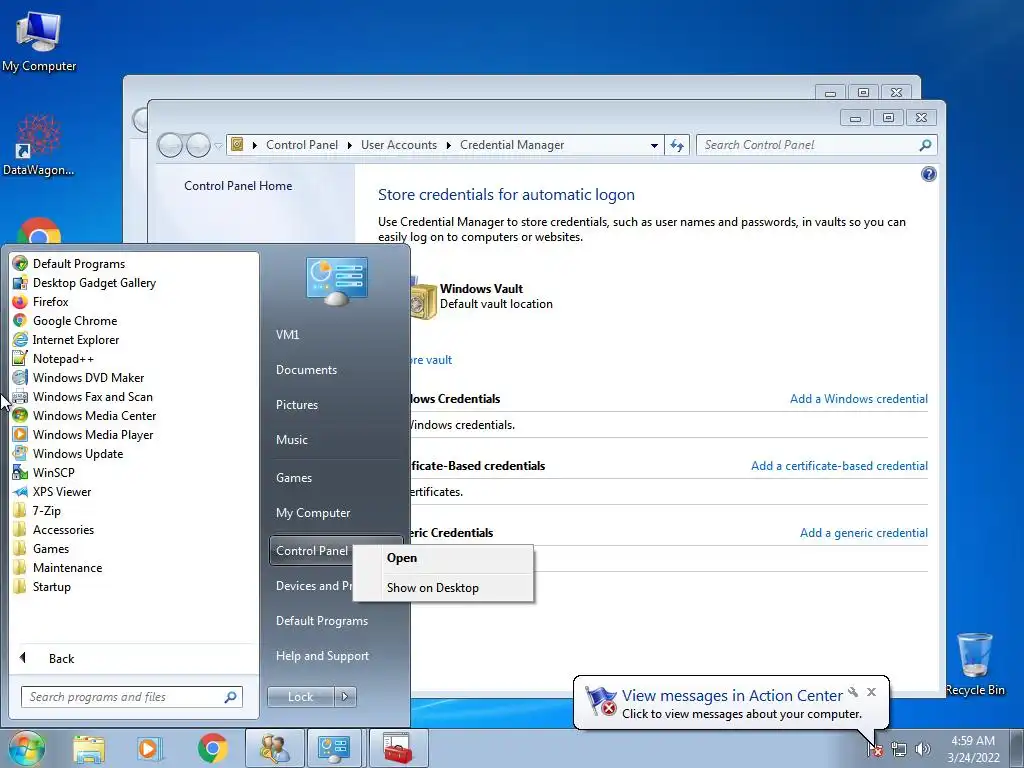Open Windows Fax and Scan
Image resolution: width=1024 pixels, height=768 pixels.
[92, 396]
